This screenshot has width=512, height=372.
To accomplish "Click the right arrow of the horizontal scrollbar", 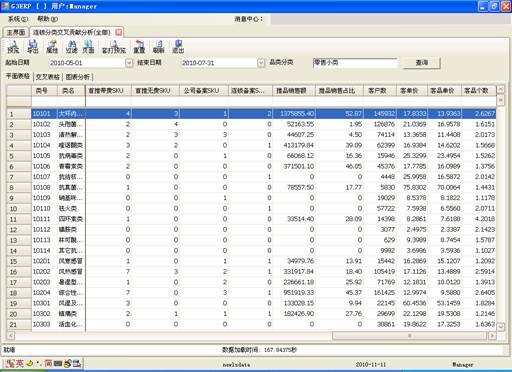I will click(492, 336).
